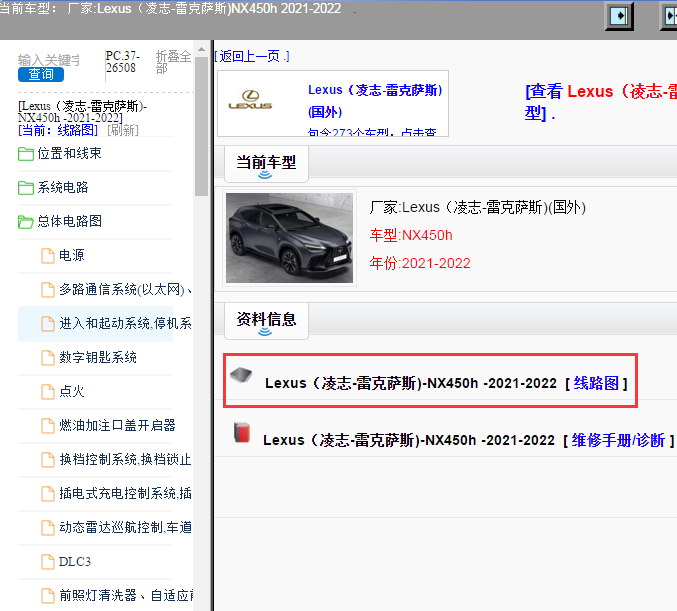The image size is (677, 611).
Task: Click the 查看 Lexus 车型 link
Action: [601, 102]
